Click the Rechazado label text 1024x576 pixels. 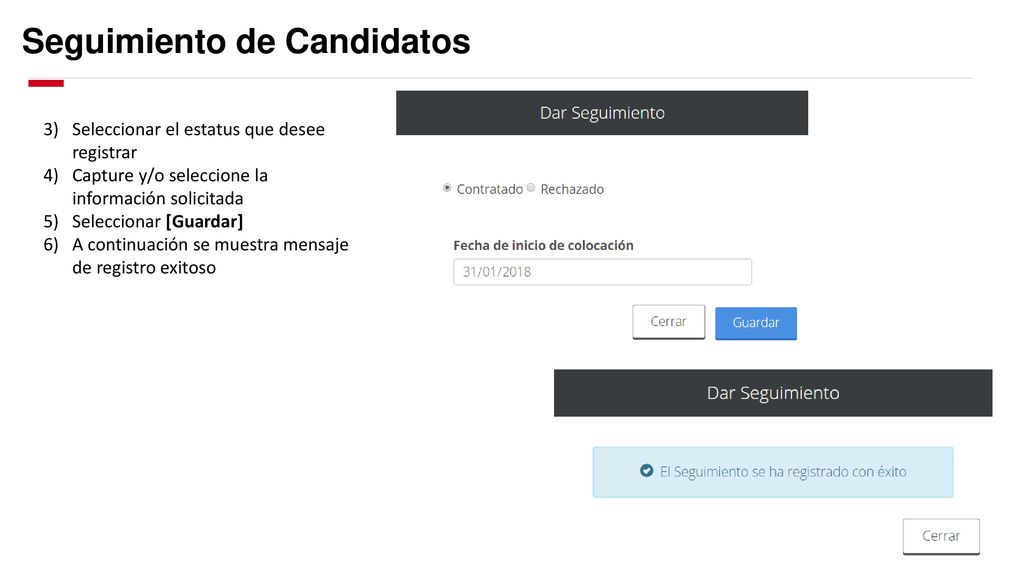pyautogui.click(x=572, y=189)
